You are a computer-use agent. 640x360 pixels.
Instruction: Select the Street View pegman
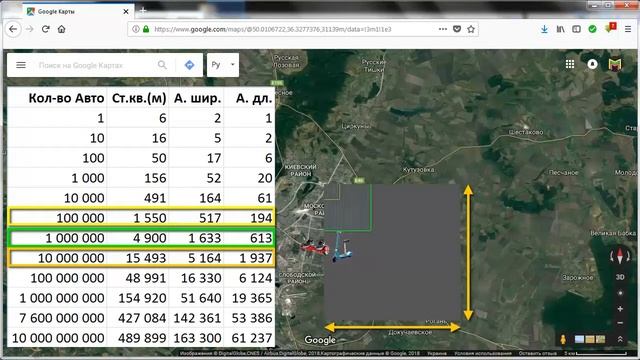point(563,339)
